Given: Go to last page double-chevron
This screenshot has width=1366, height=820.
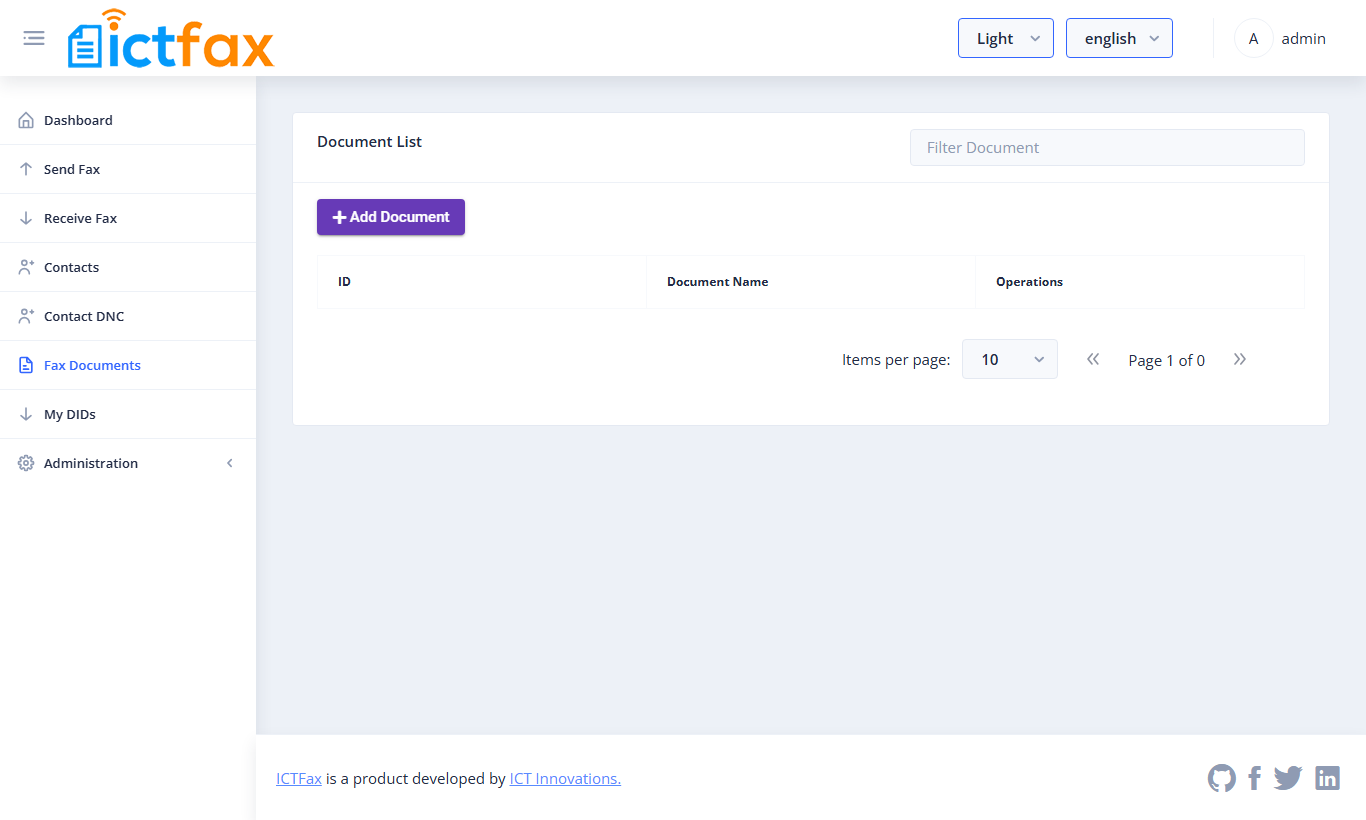Looking at the screenshot, I should click(x=1240, y=359).
